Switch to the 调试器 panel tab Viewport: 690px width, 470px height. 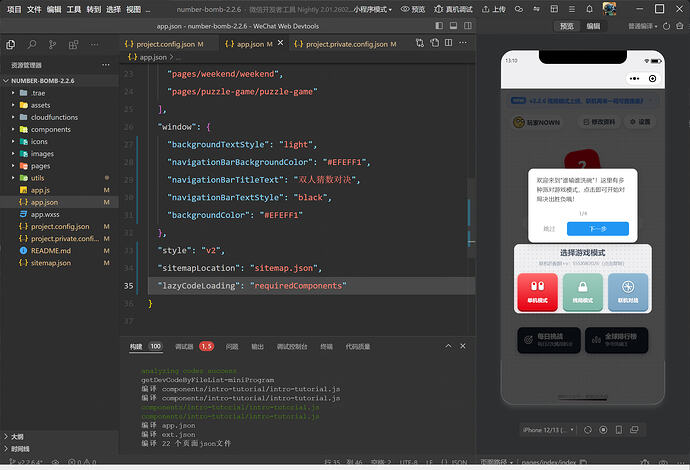tap(184, 346)
